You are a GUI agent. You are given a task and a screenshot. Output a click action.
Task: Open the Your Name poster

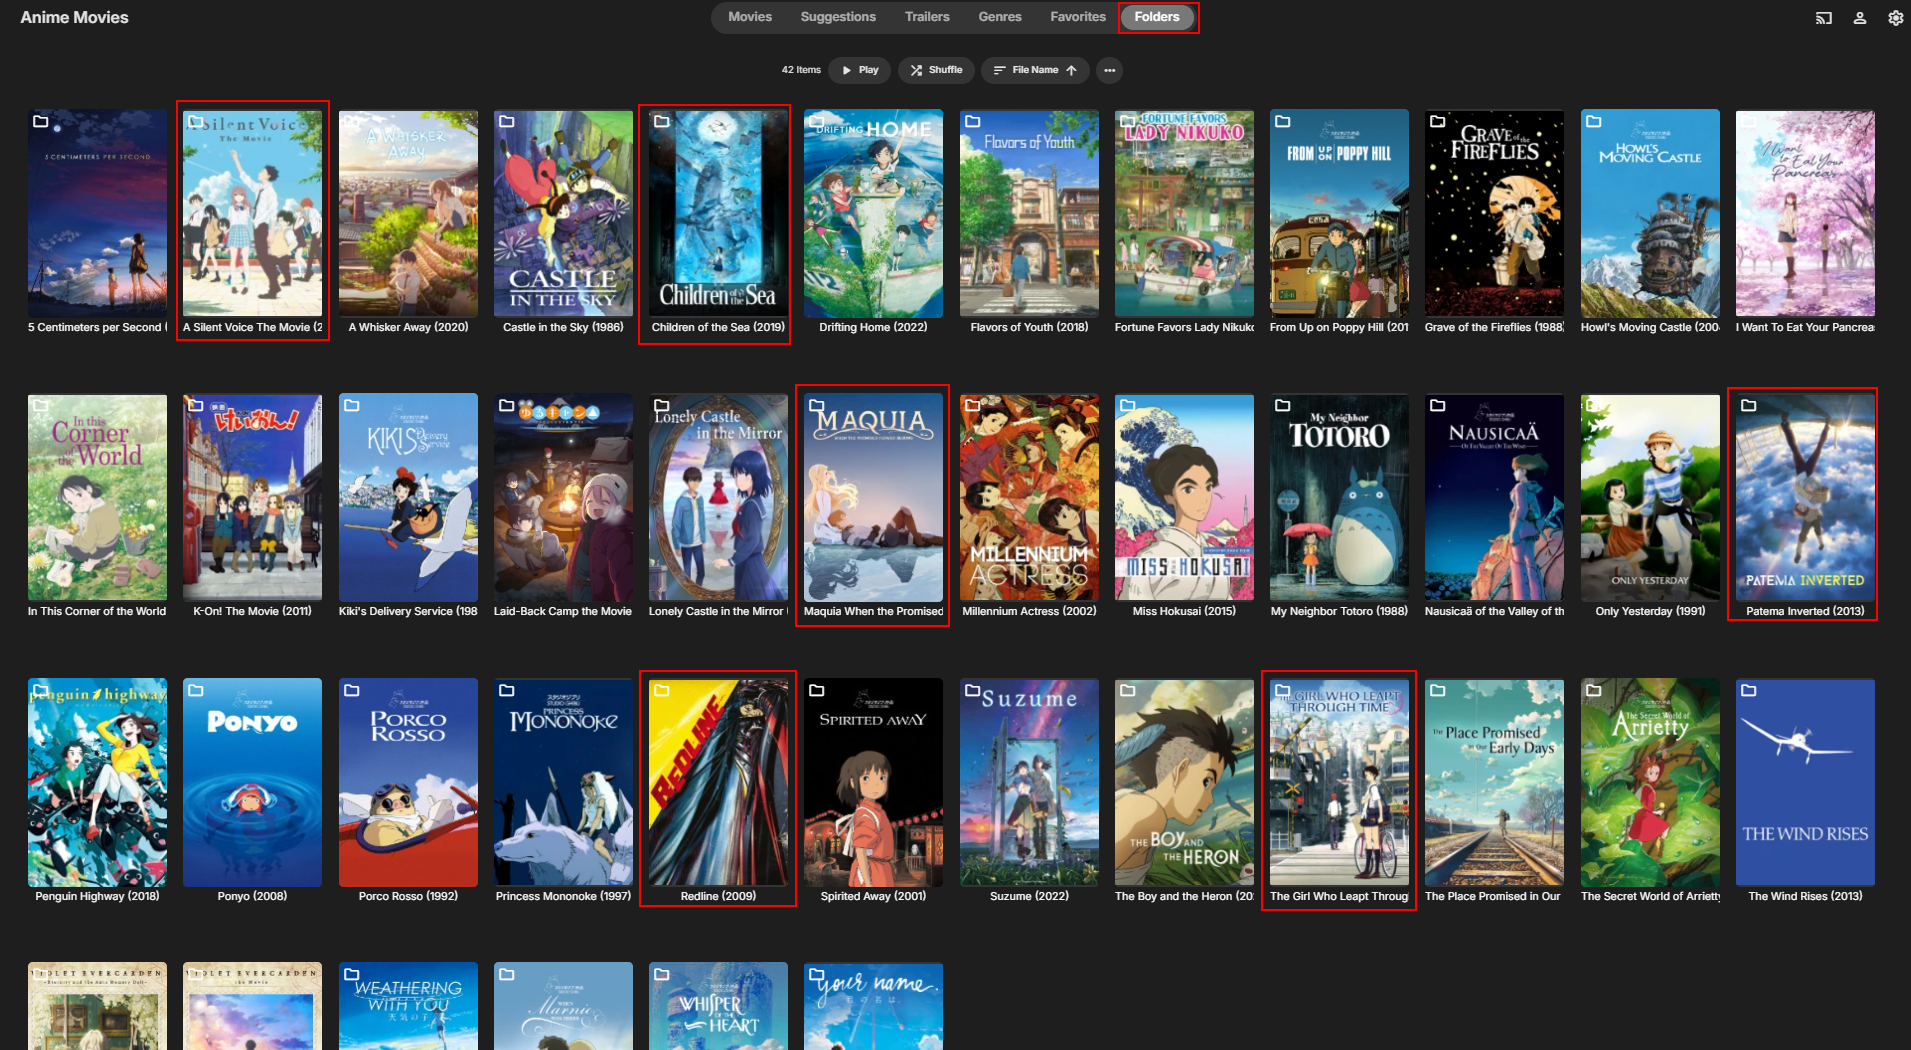(x=874, y=1006)
